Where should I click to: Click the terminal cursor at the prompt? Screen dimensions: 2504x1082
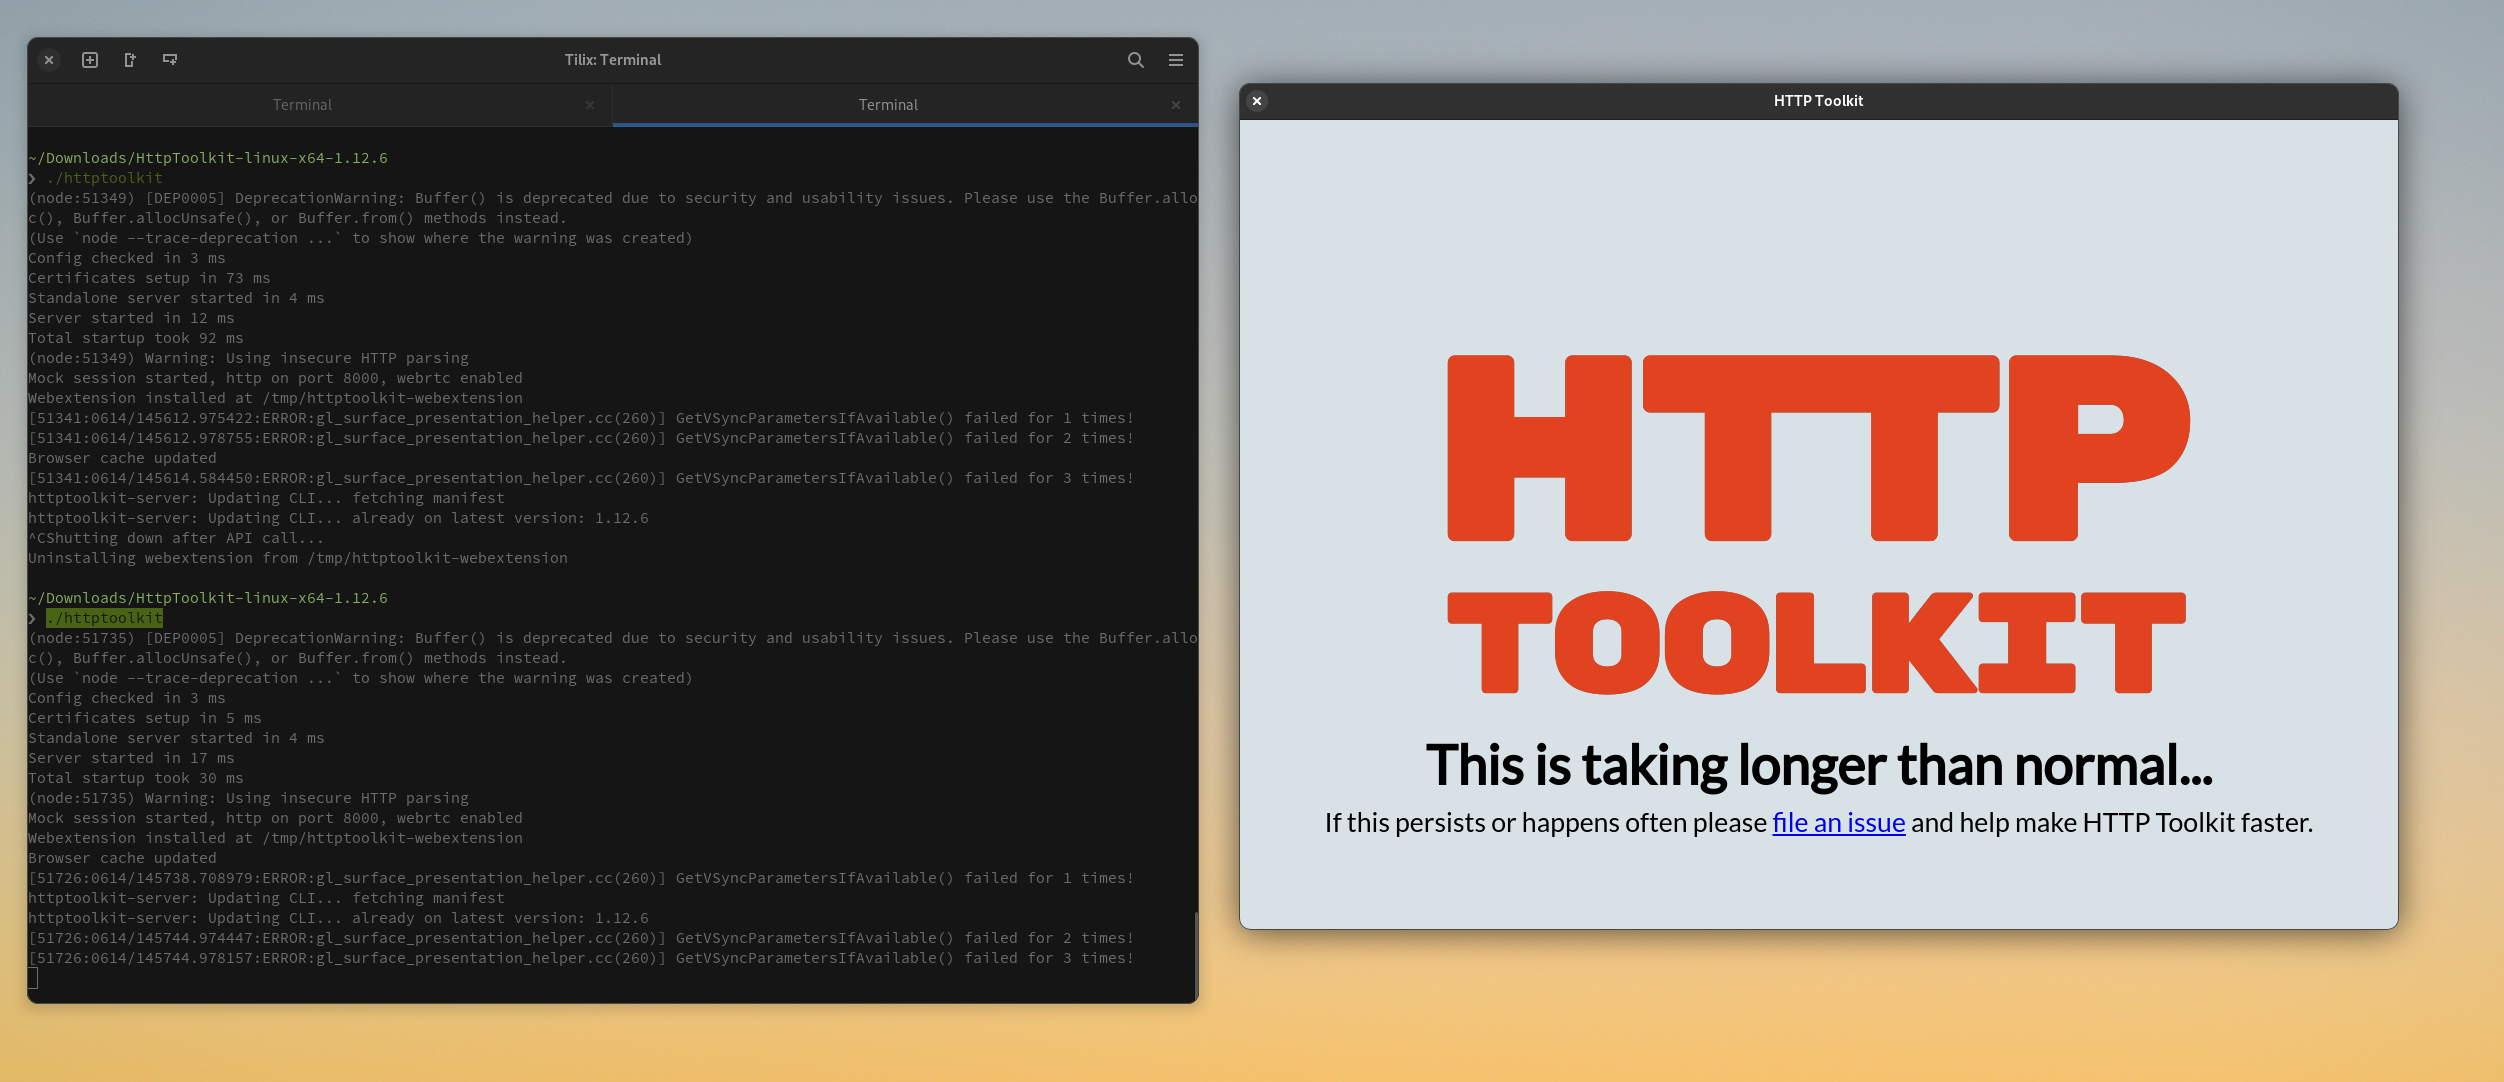pos(32,977)
